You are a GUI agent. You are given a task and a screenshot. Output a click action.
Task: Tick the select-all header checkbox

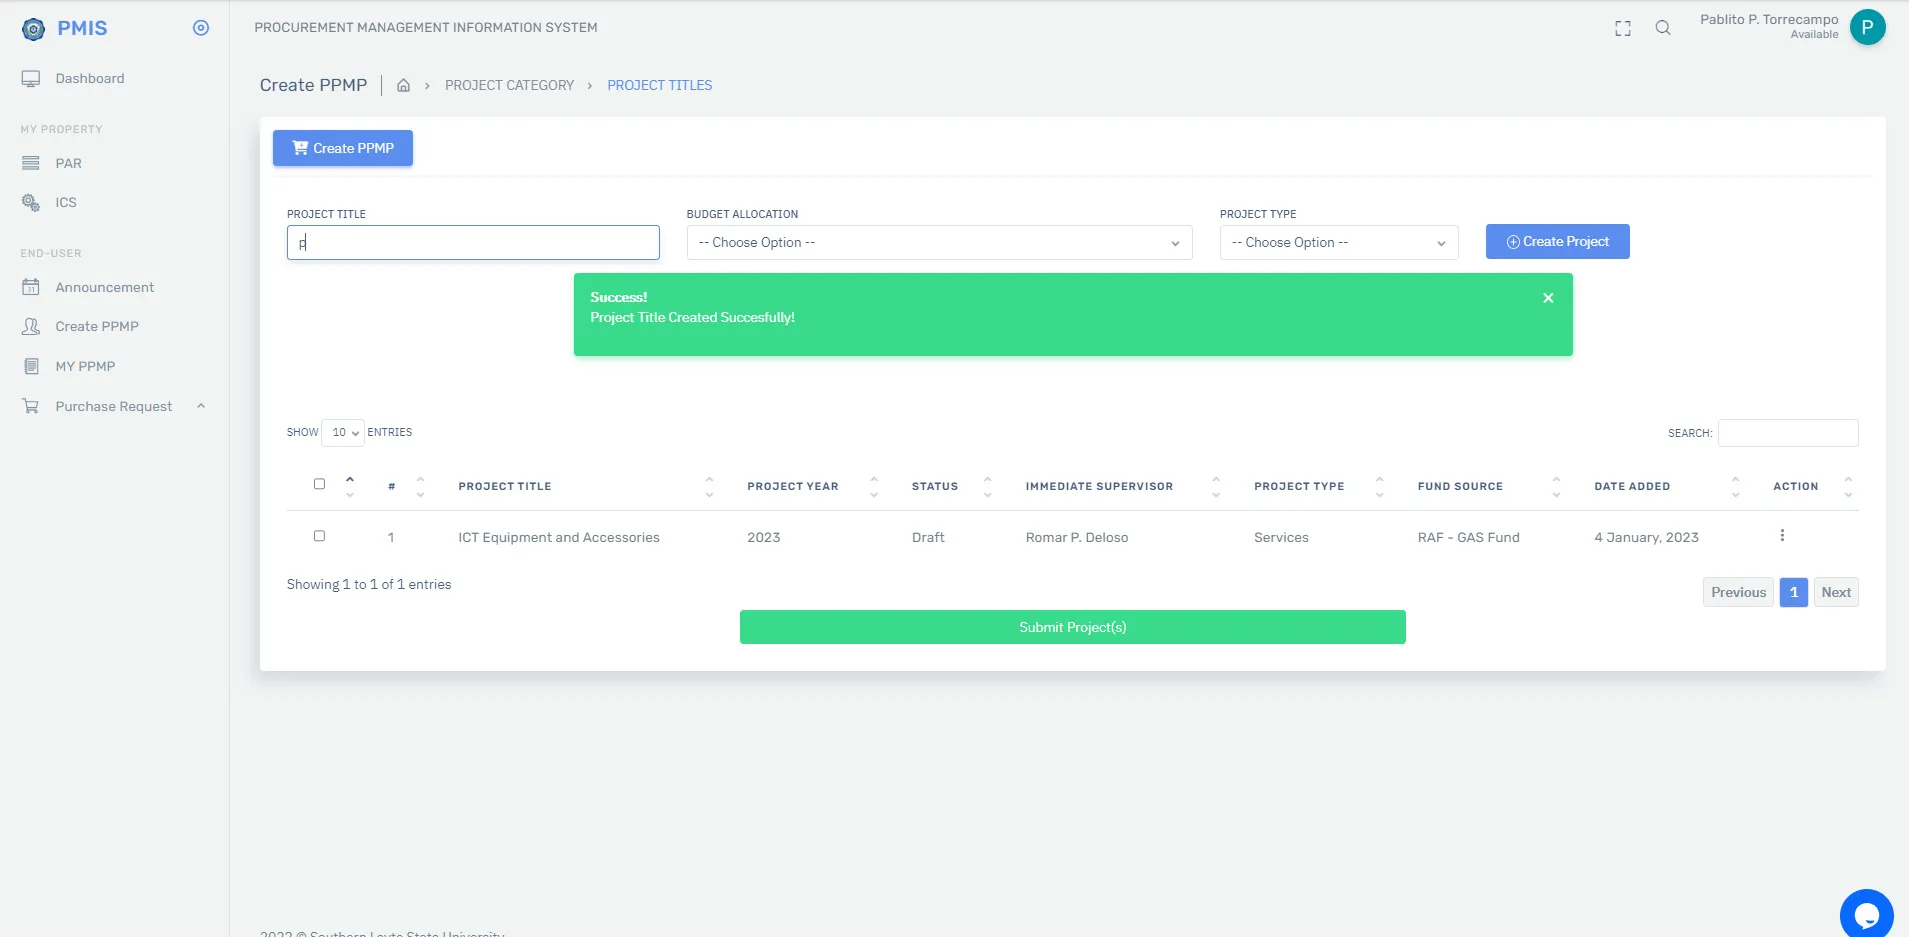pos(320,484)
